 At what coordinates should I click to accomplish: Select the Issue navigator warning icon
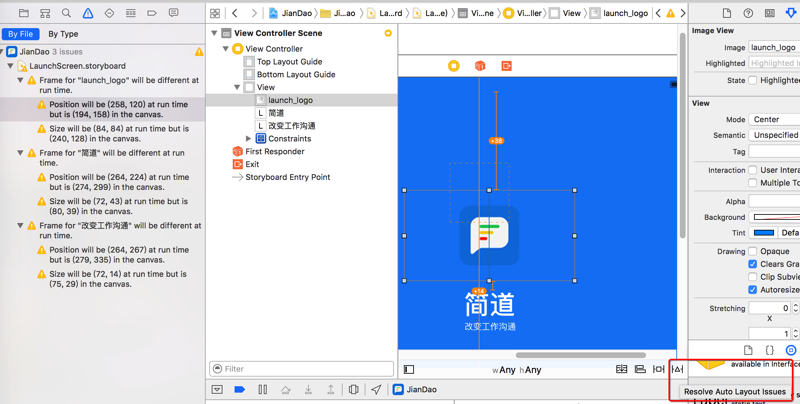tap(88, 13)
